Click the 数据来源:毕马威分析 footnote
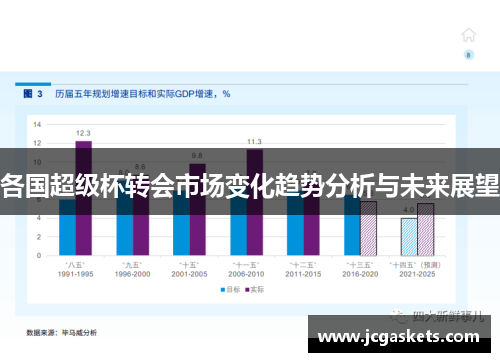The height and width of the screenshot is (362, 500). [62, 333]
